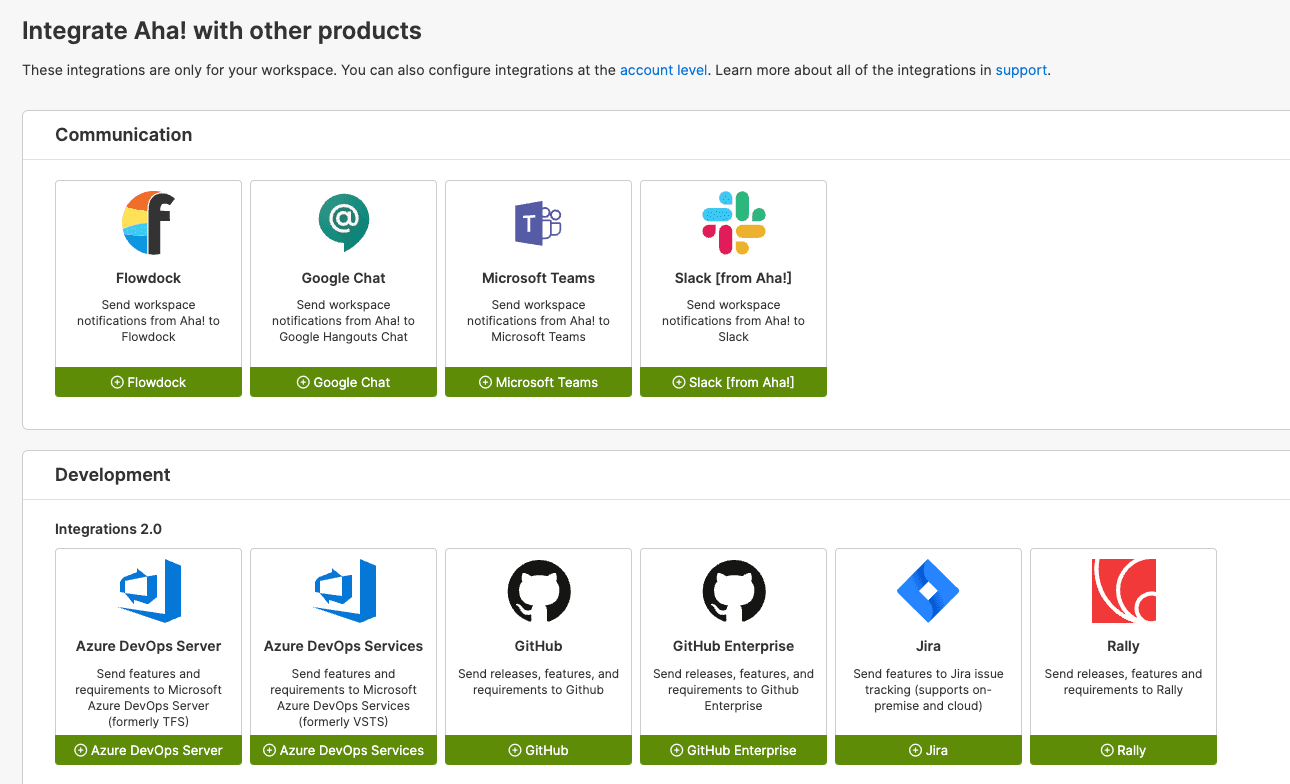Click the Rally description text

1123,682
